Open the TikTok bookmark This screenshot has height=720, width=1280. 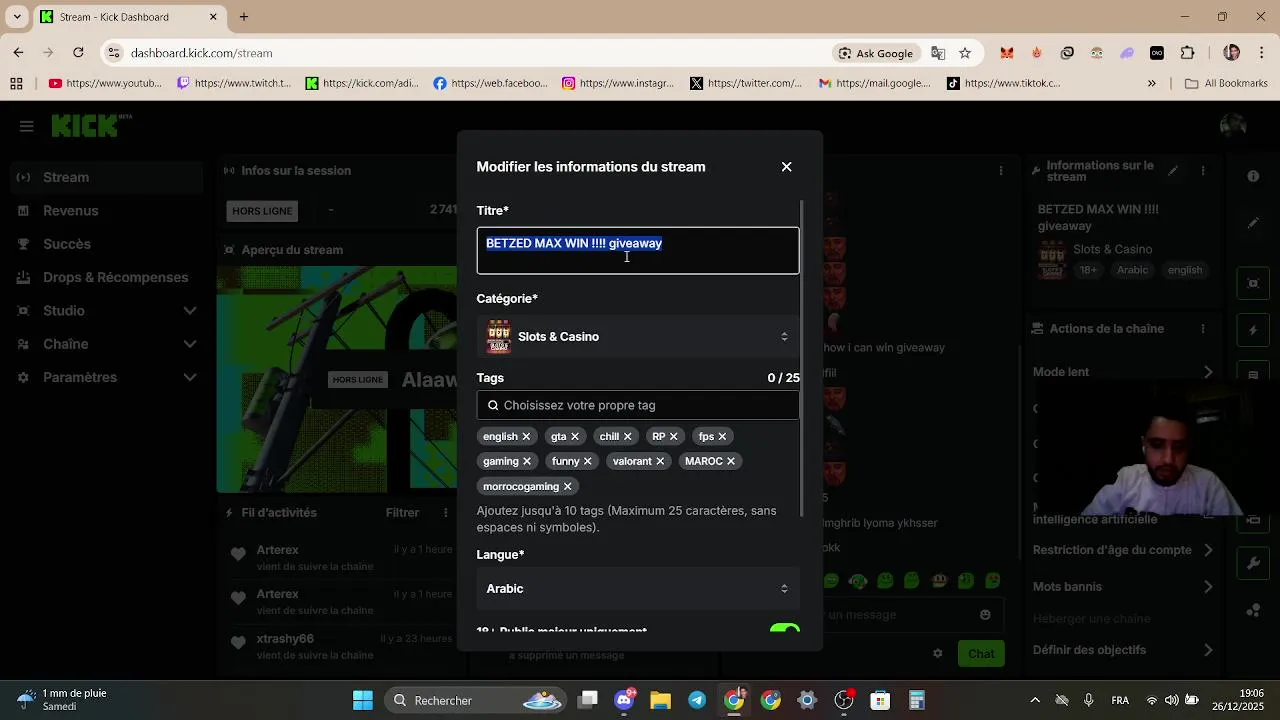1004,84
